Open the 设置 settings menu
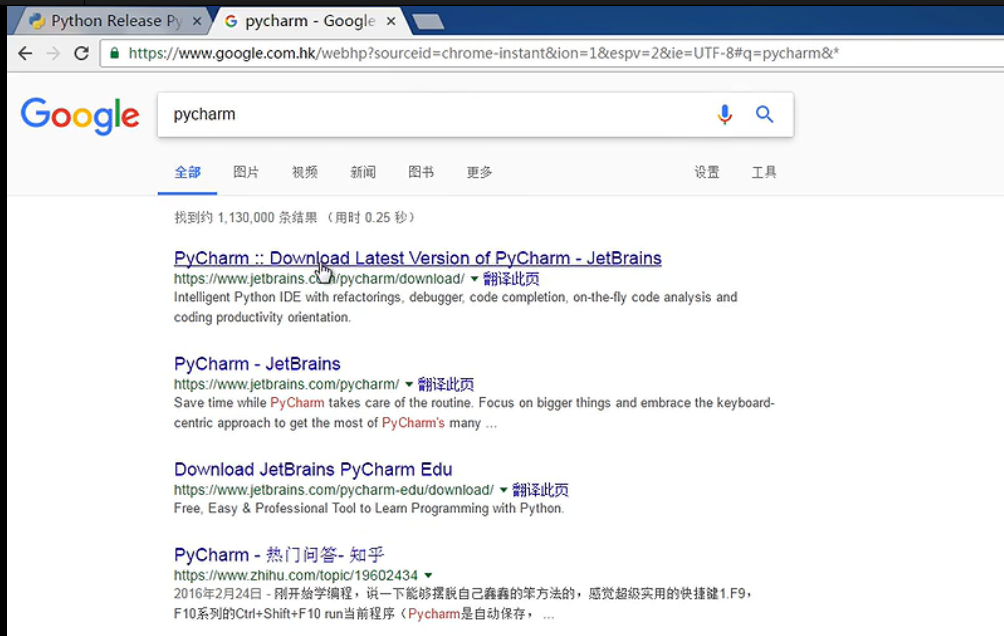The image size is (1004, 636). (707, 172)
